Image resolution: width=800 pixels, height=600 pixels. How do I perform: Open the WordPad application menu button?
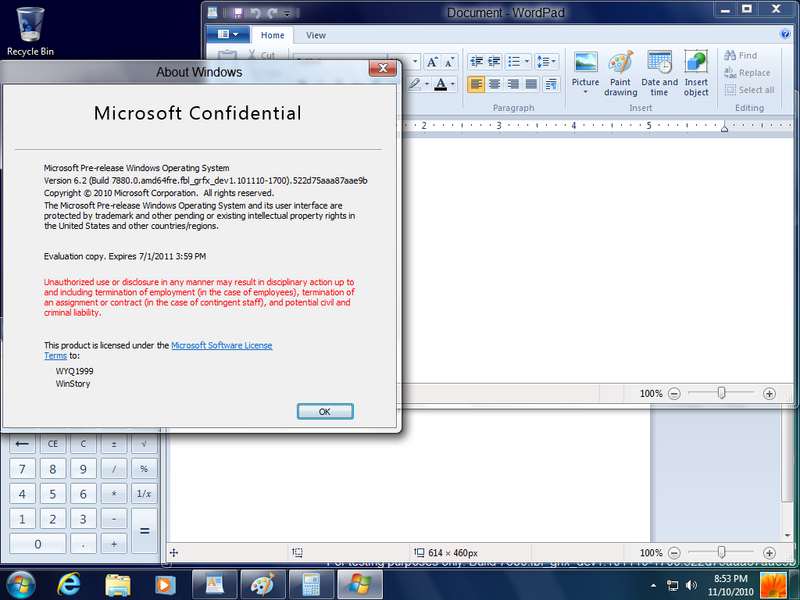coord(228,34)
